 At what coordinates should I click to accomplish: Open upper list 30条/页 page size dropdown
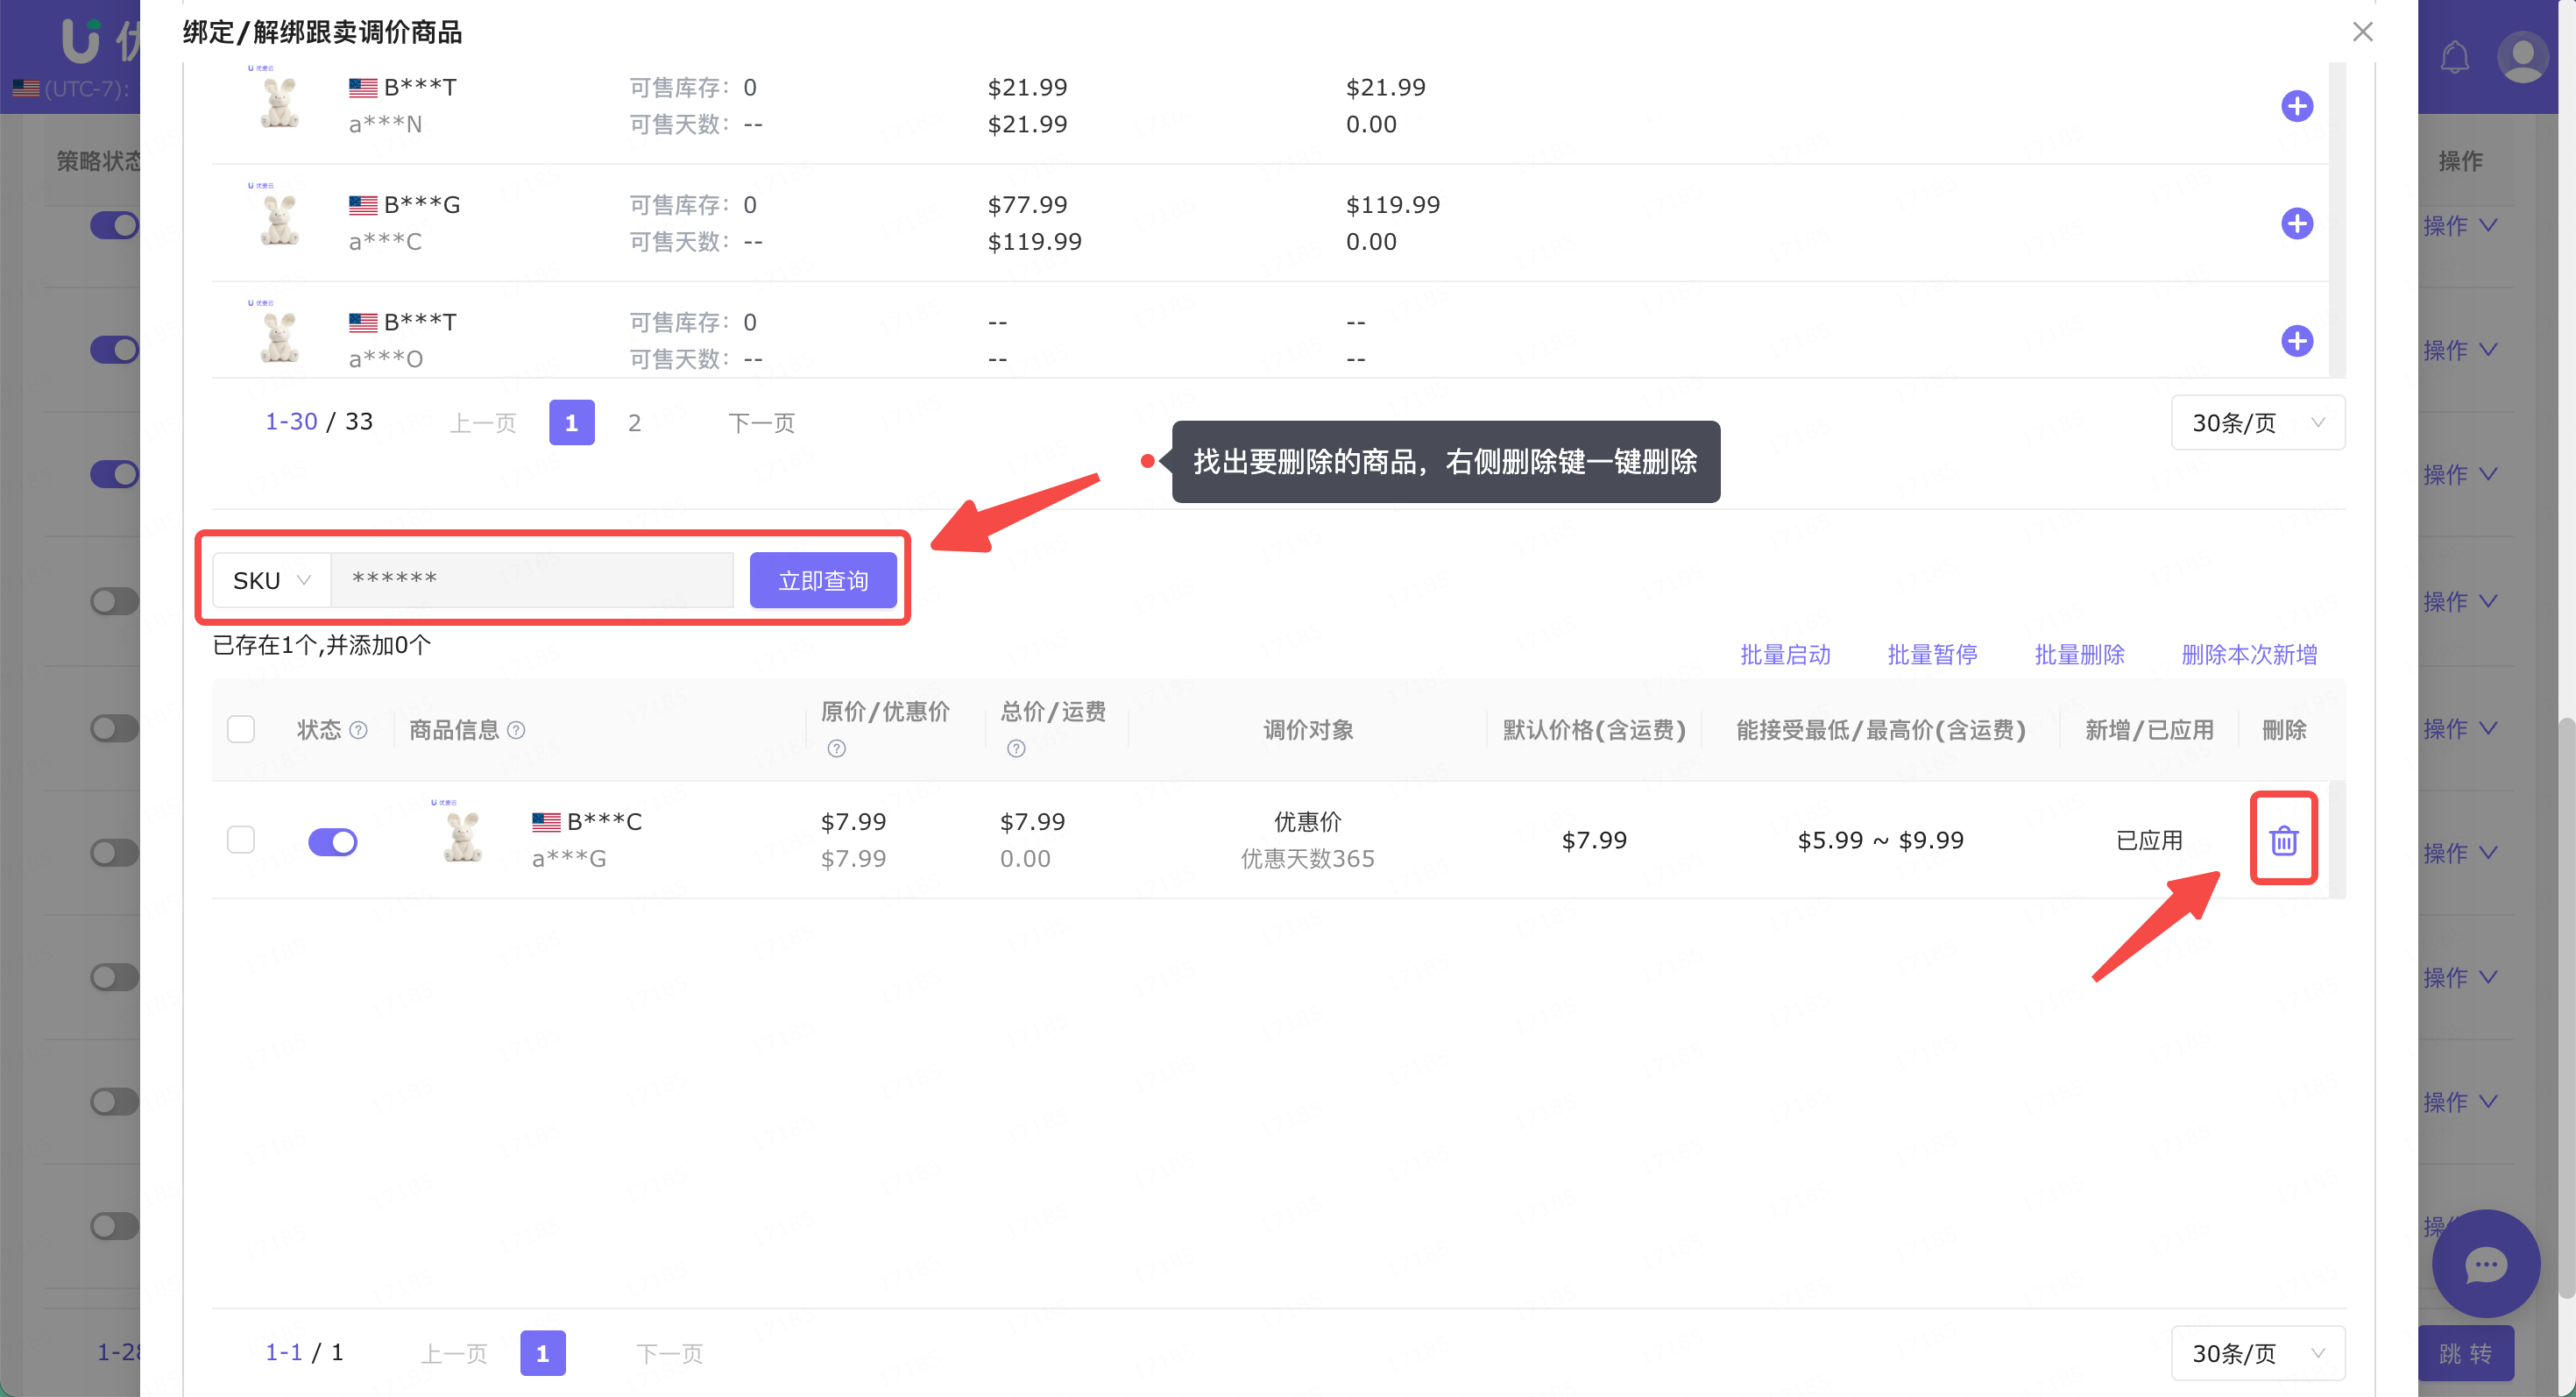pyautogui.click(x=2257, y=423)
